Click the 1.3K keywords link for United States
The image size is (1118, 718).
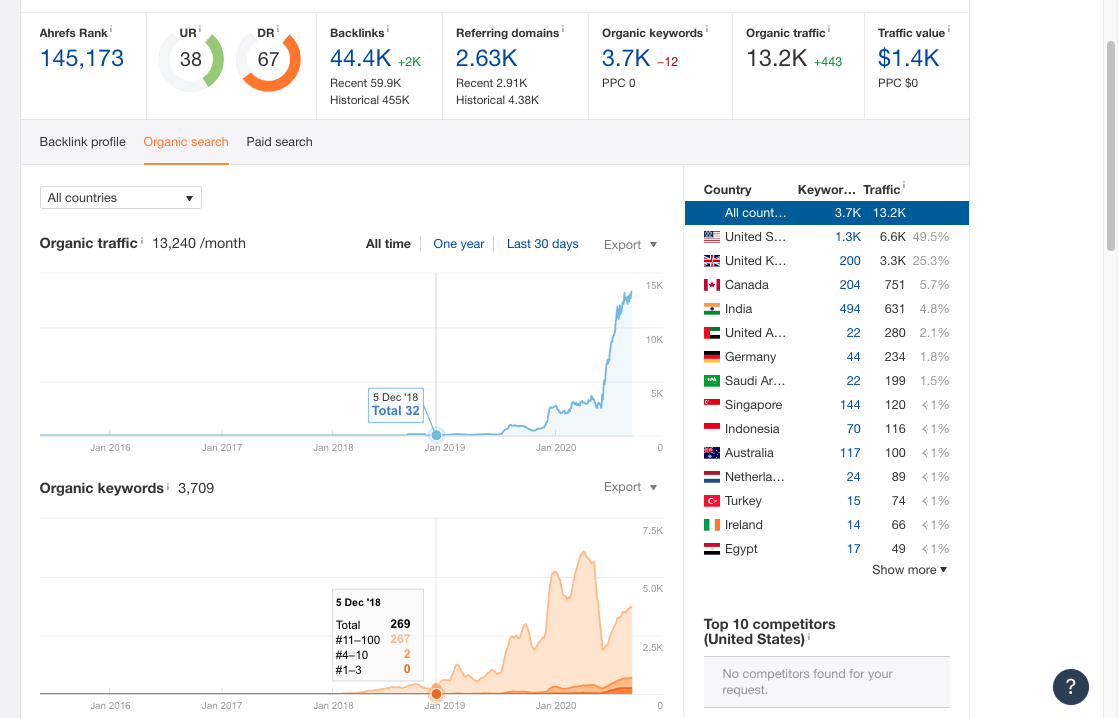[848, 236]
